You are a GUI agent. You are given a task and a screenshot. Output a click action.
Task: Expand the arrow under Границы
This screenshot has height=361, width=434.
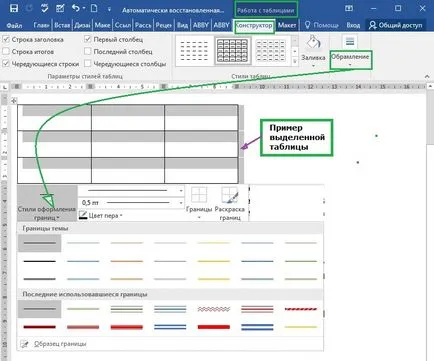tap(199, 217)
